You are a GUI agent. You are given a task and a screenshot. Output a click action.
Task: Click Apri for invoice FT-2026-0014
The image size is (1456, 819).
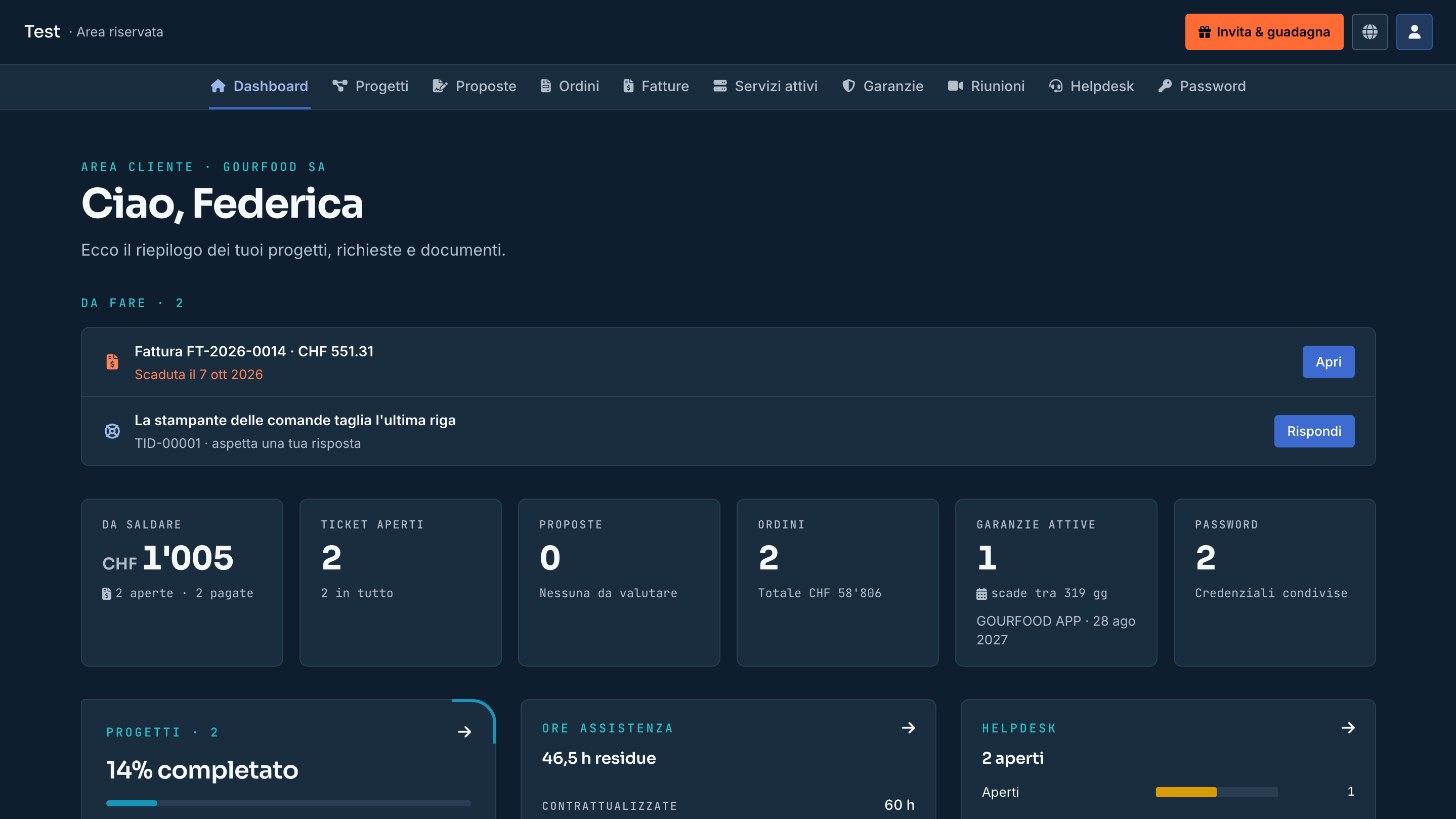pos(1328,362)
